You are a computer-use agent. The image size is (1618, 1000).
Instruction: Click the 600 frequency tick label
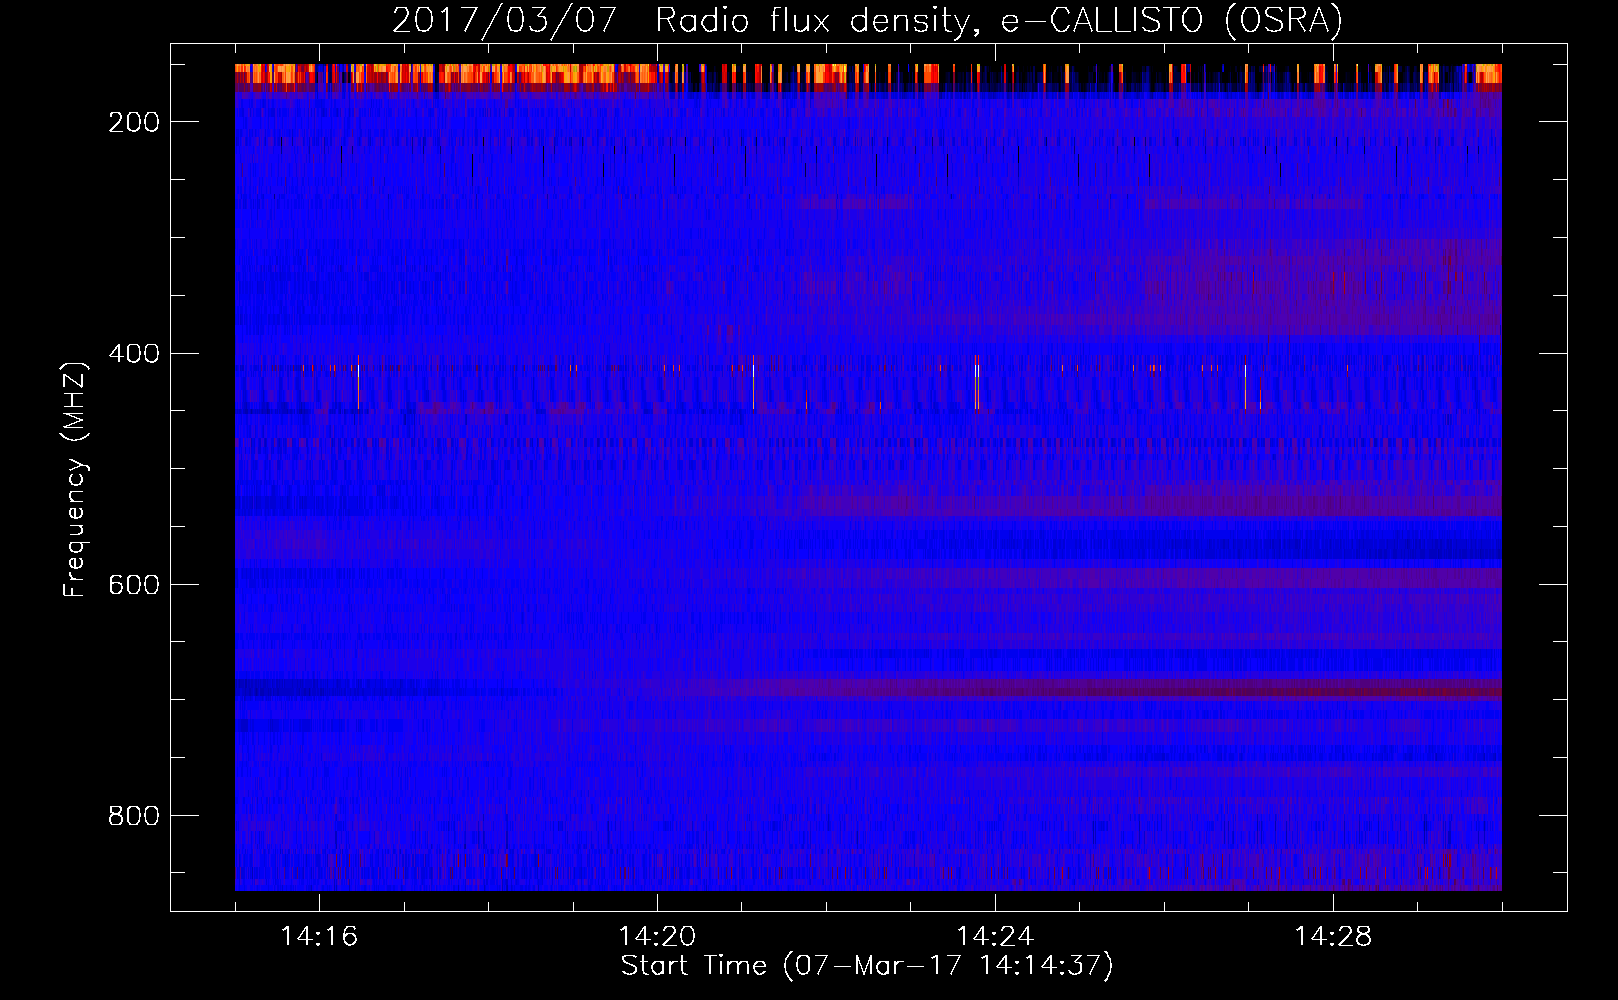coord(134,585)
